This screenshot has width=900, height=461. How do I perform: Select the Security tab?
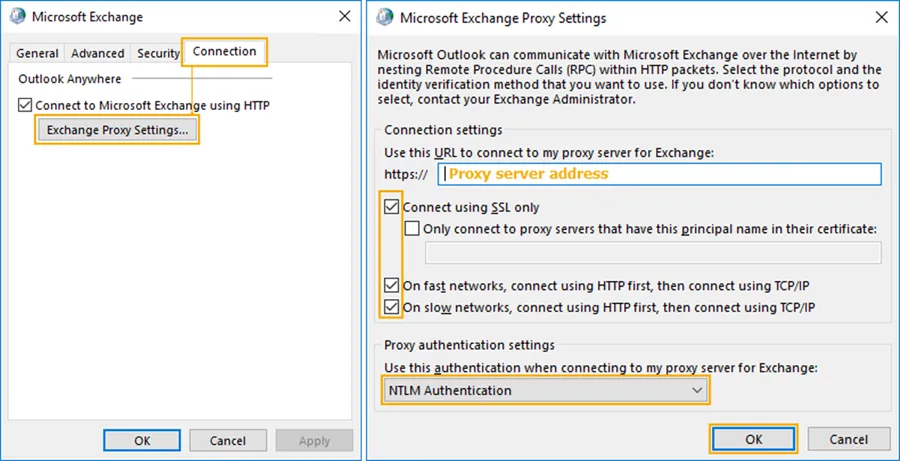tap(158, 53)
